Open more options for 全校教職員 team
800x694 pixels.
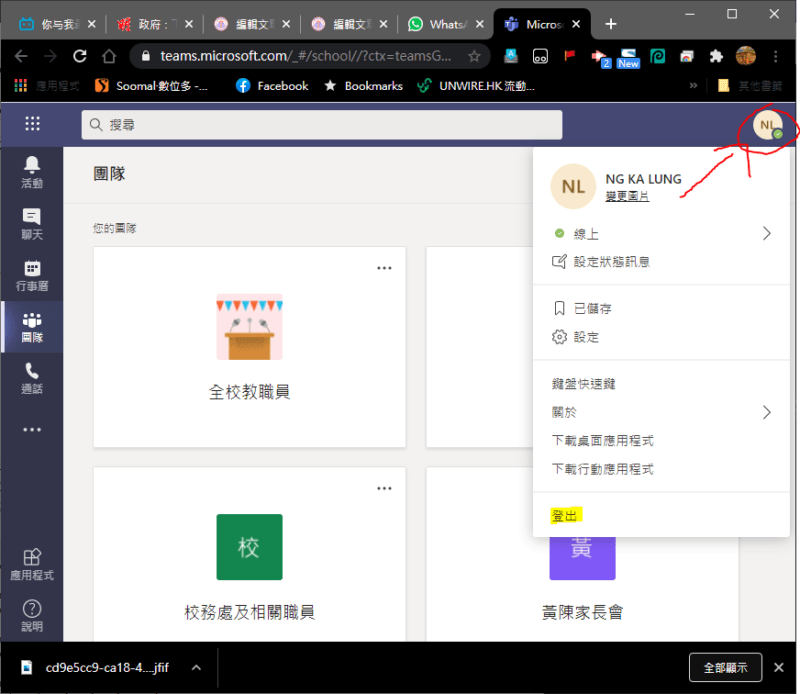(x=384, y=268)
